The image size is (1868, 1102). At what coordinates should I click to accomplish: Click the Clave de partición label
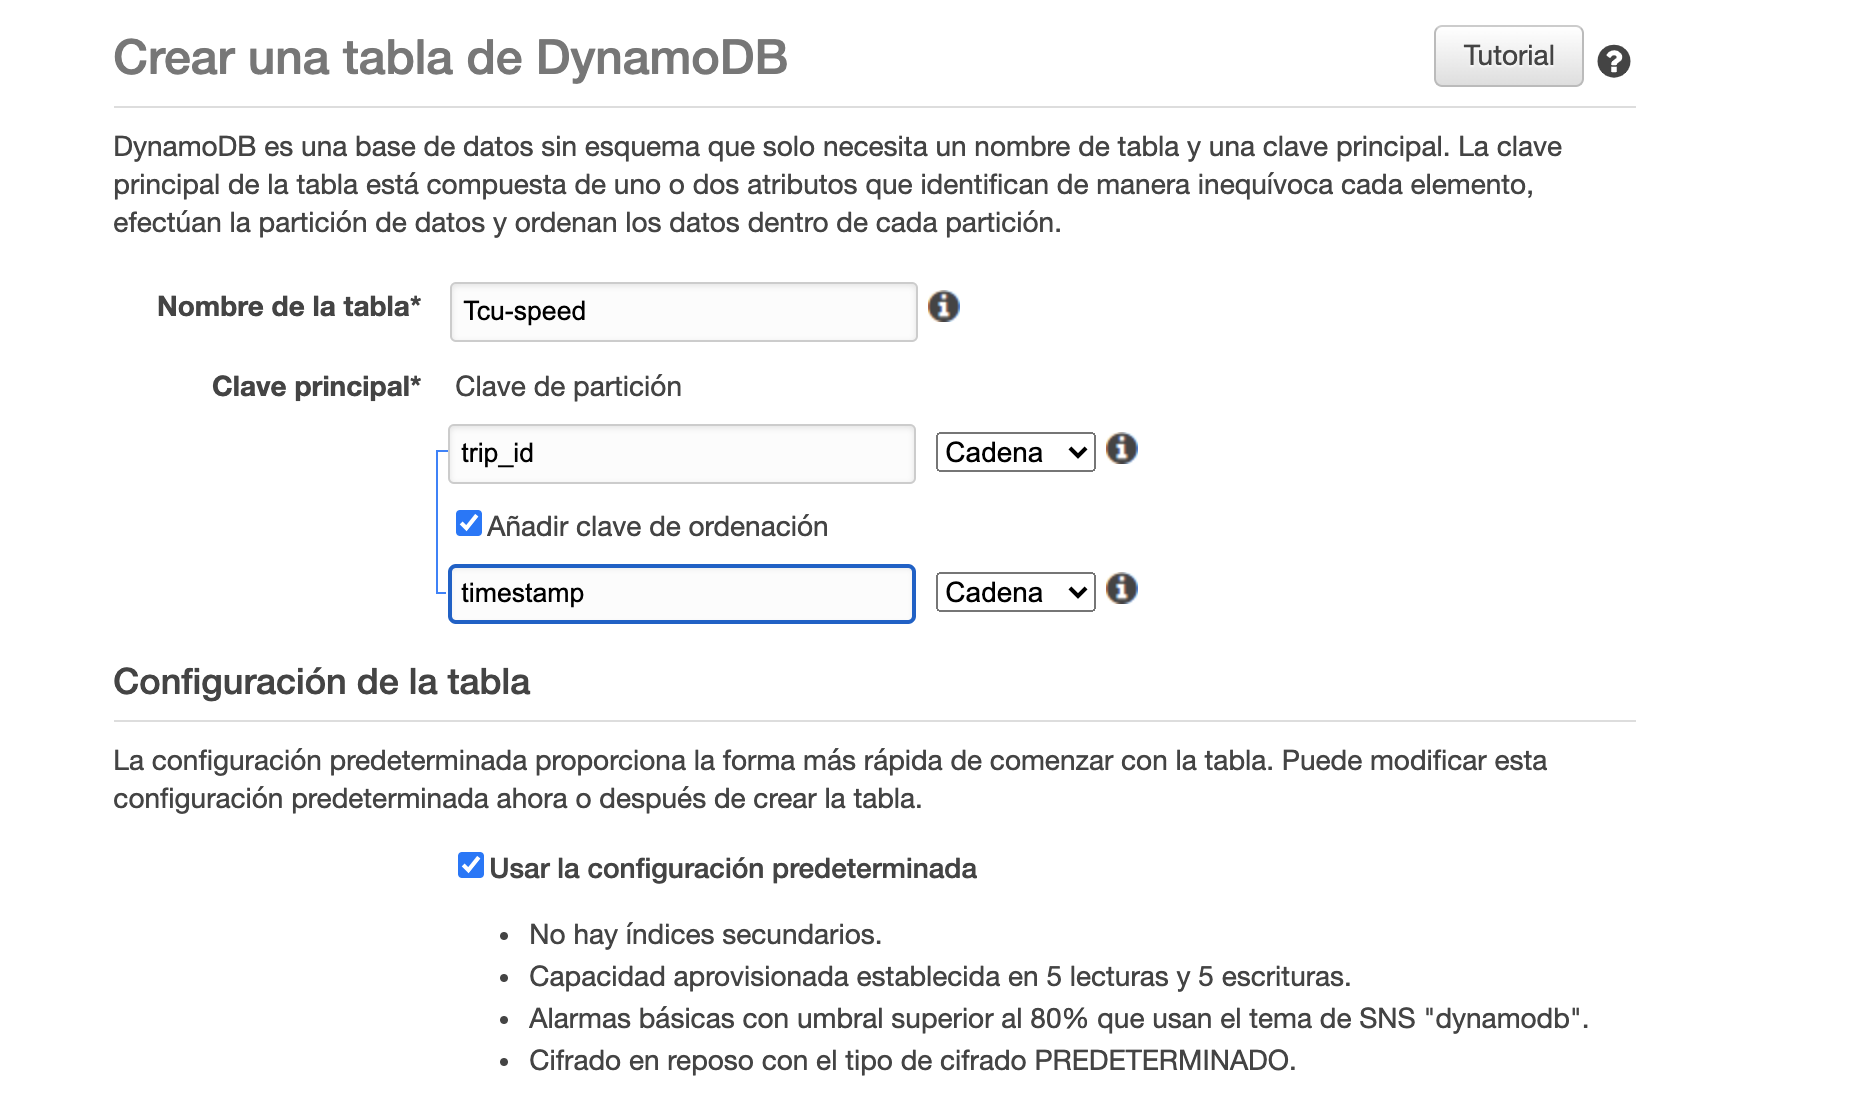click(568, 387)
